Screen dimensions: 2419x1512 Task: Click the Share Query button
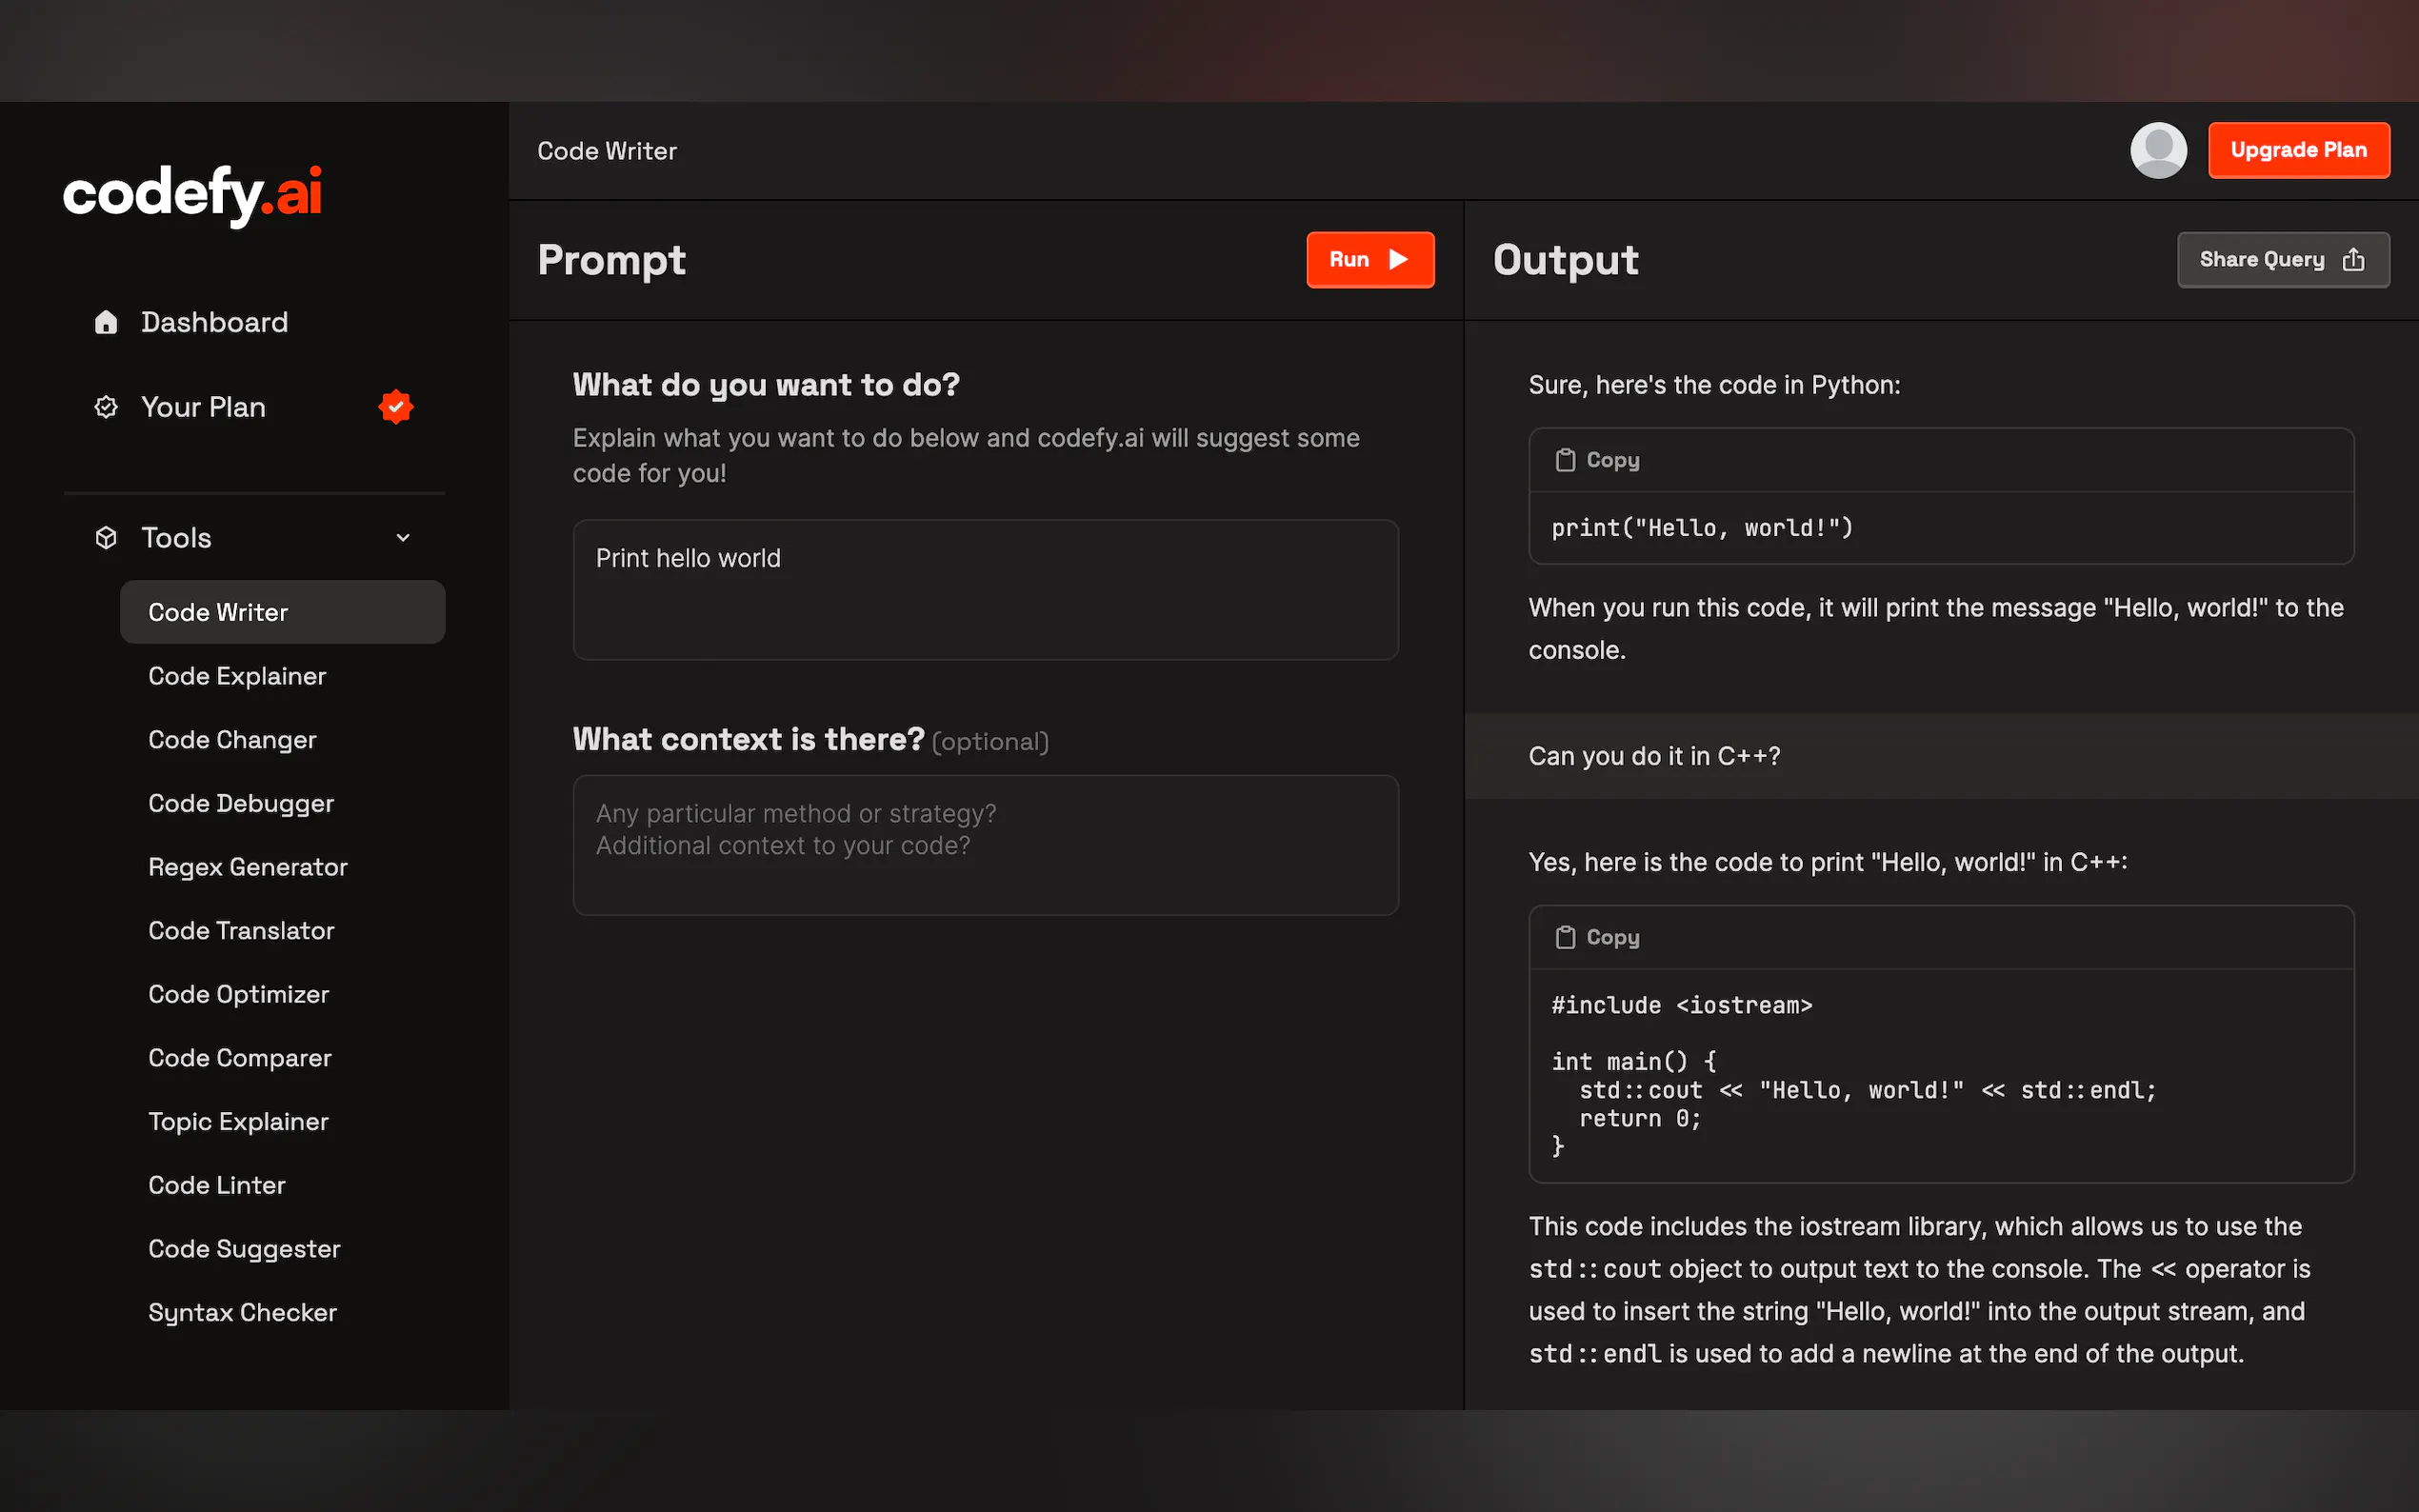[2282, 260]
